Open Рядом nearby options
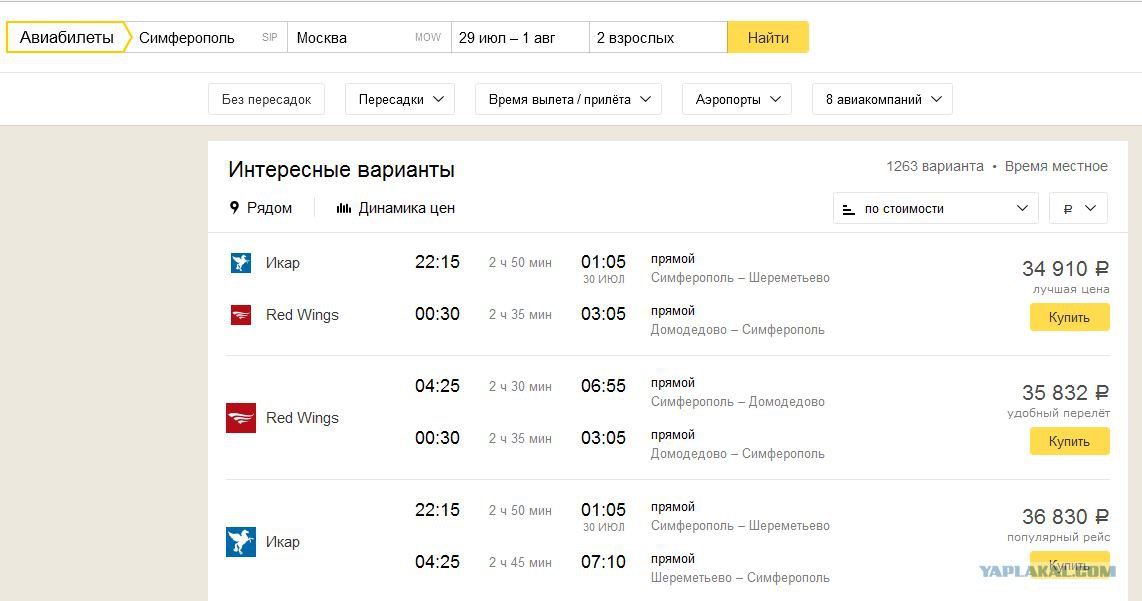 (261, 208)
